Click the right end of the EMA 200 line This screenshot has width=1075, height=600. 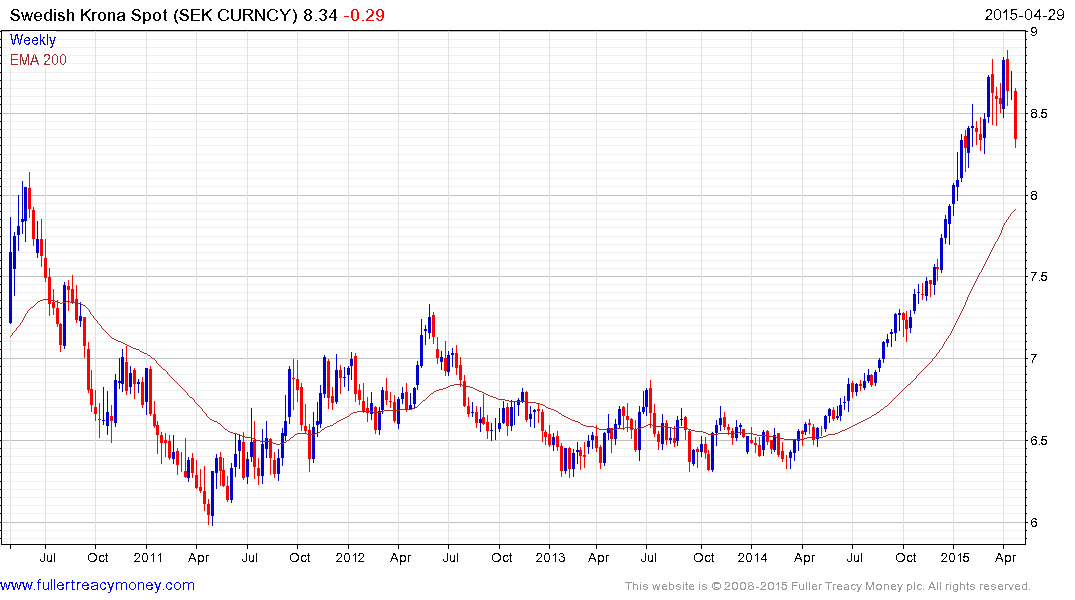[1016, 210]
